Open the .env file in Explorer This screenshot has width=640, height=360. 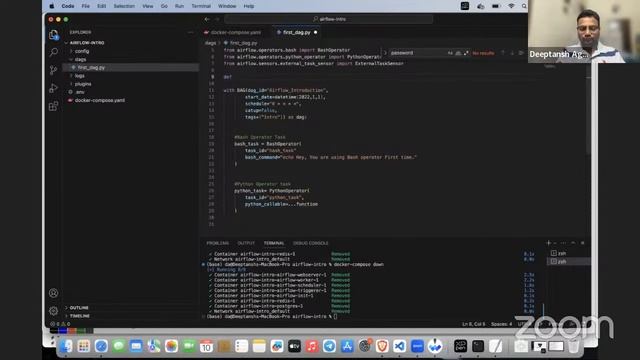pyautogui.click(x=80, y=92)
